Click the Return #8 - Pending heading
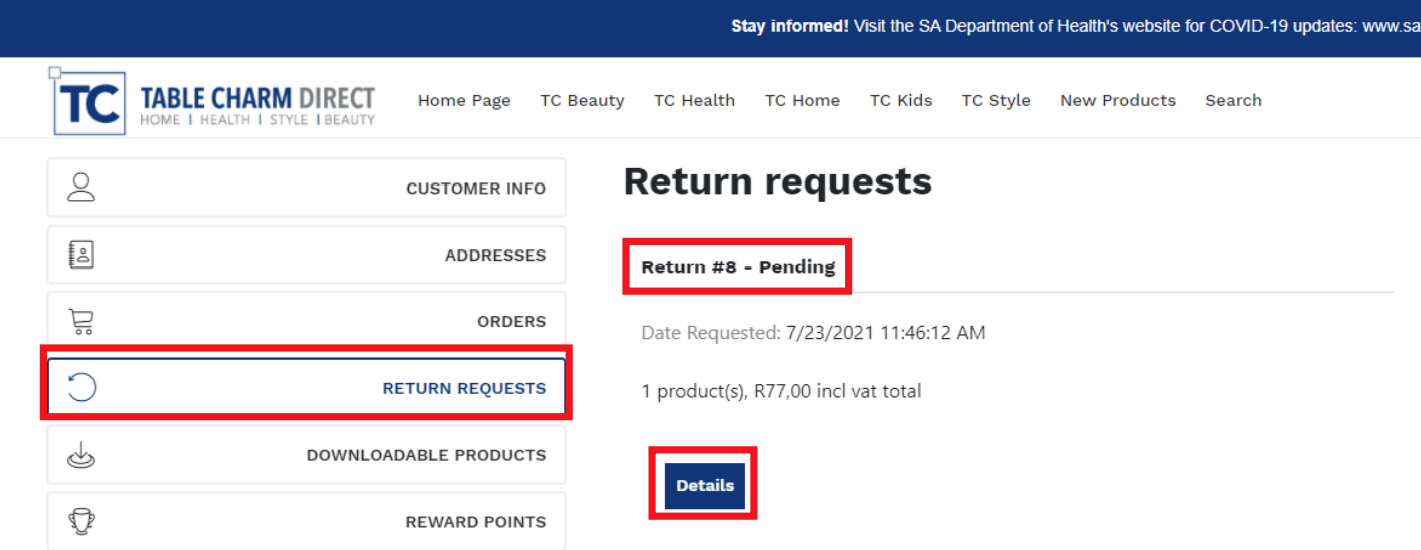 pyautogui.click(x=737, y=267)
